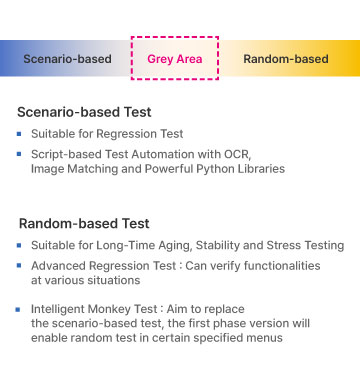
Task: Click the Grey Area dashed box
Action: coord(175,58)
